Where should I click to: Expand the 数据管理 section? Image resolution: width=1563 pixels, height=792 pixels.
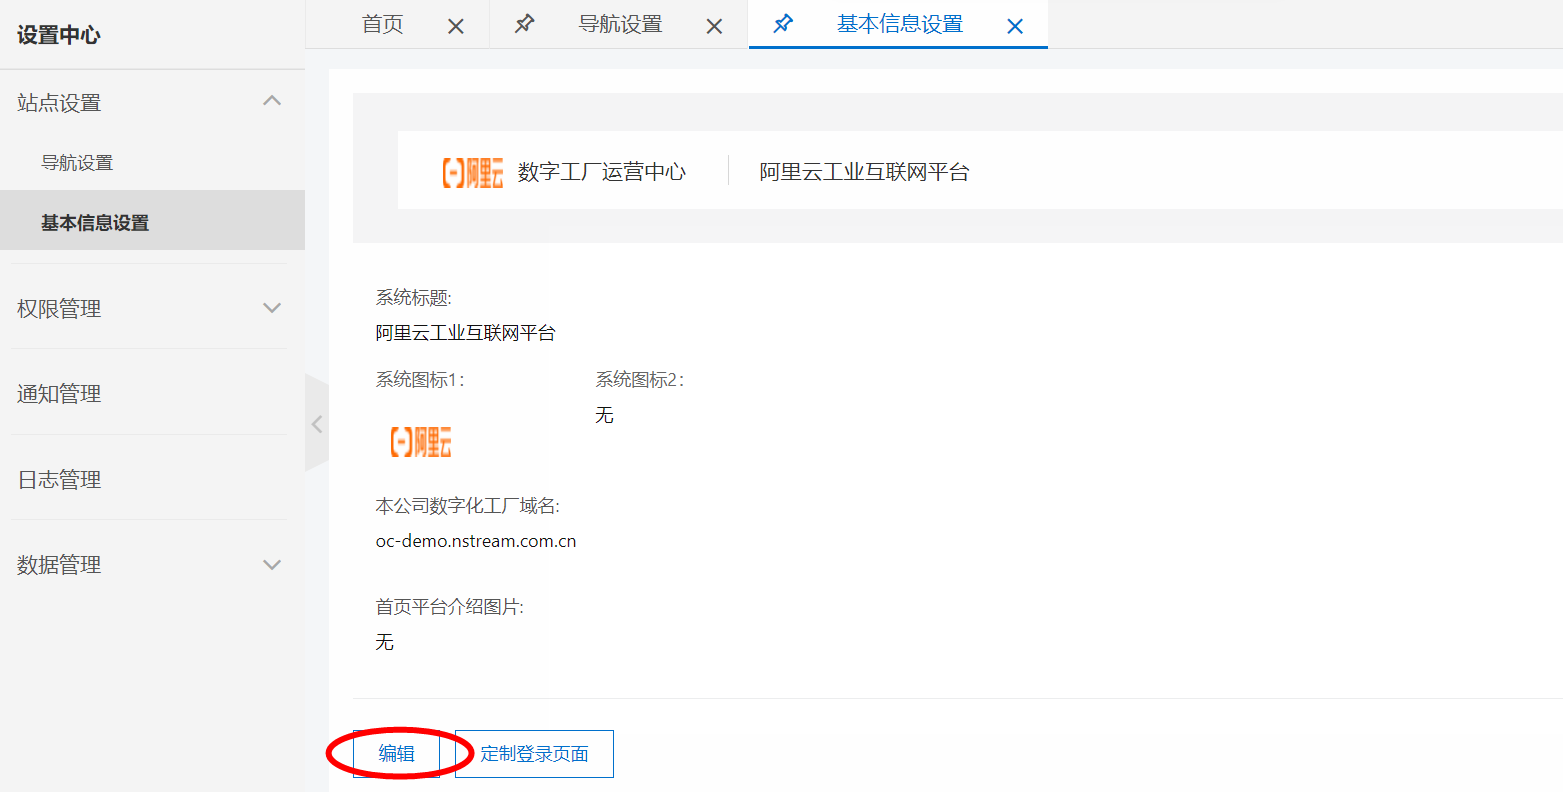click(271, 564)
